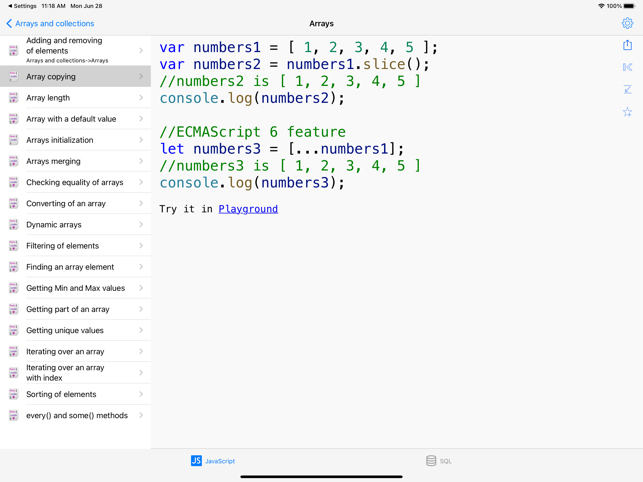Viewport: 643px width, 482px height.
Task: Tap the collapse-sidebar arrow icon
Action: [x=627, y=67]
